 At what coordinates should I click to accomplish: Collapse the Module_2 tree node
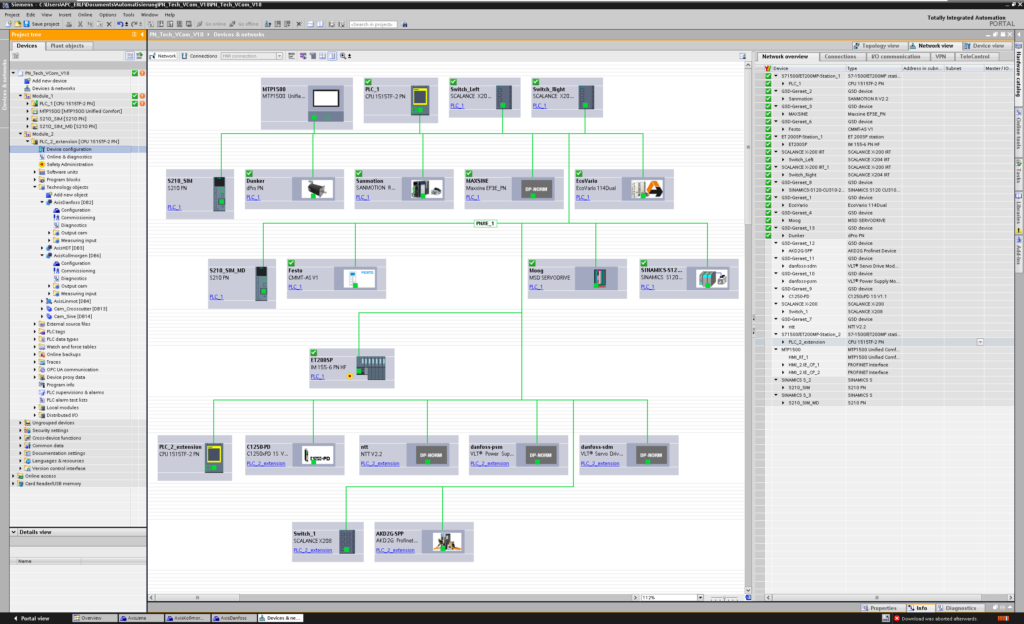click(21, 134)
